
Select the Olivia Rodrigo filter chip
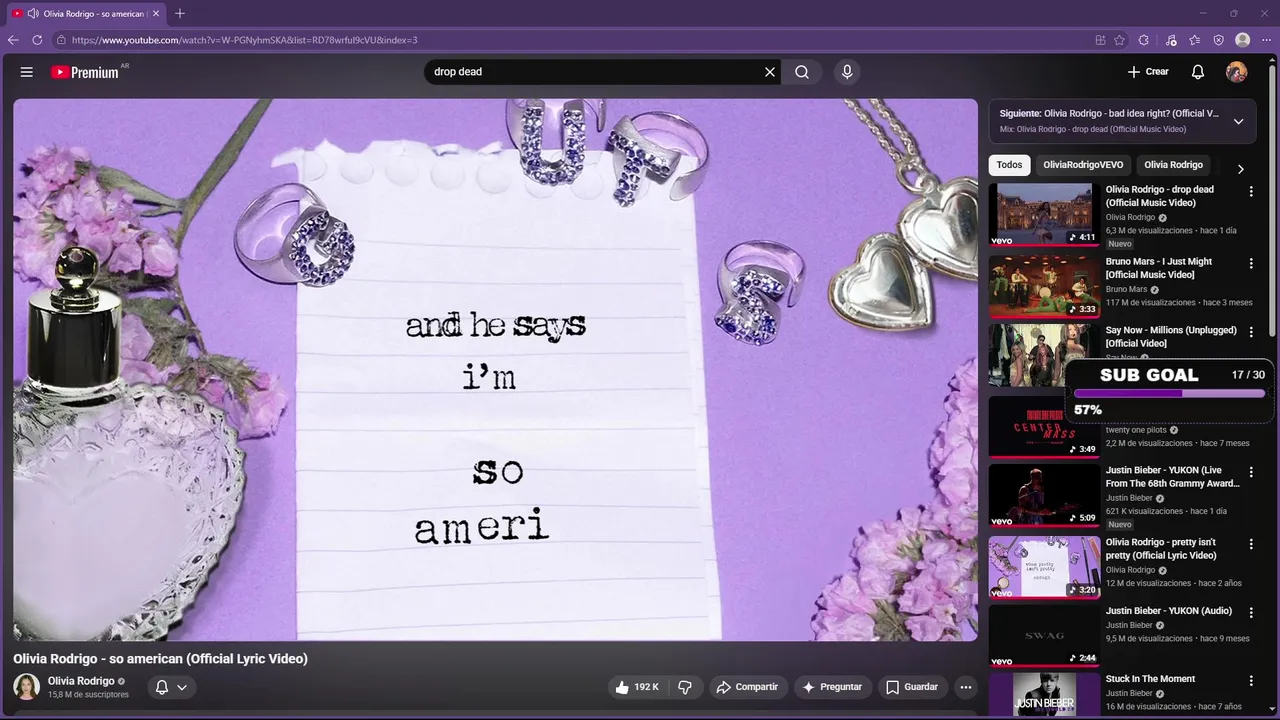1173,165
